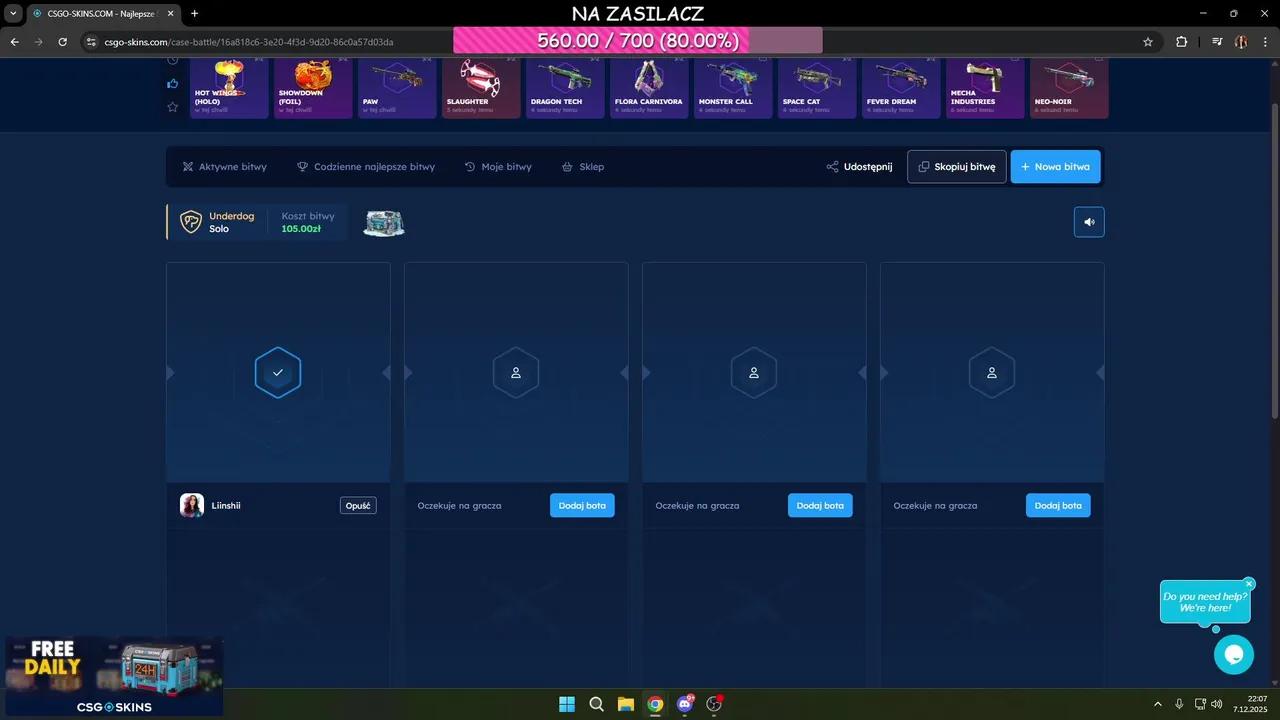Click the battle case thumbnail image

coord(384,223)
